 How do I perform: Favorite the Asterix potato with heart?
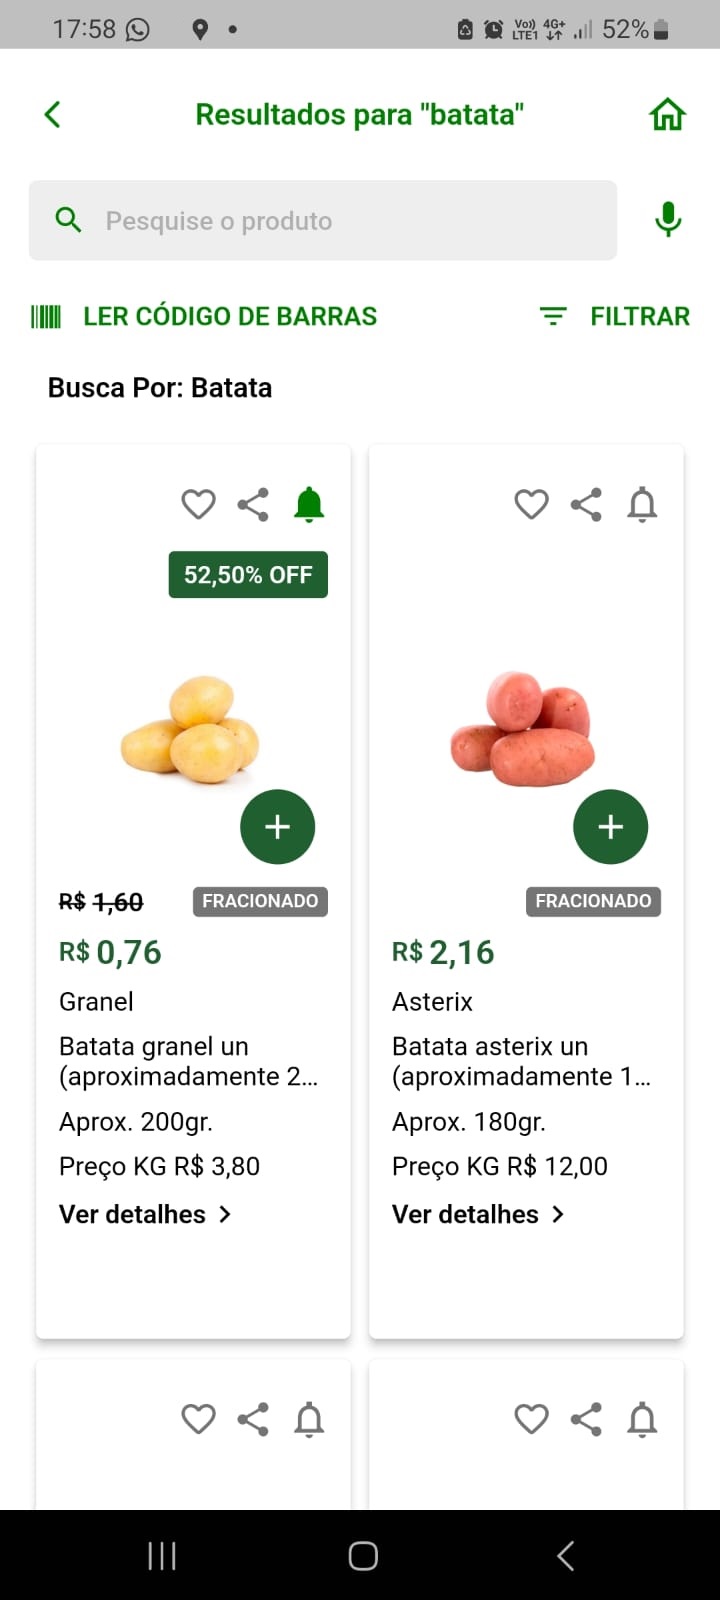(531, 505)
